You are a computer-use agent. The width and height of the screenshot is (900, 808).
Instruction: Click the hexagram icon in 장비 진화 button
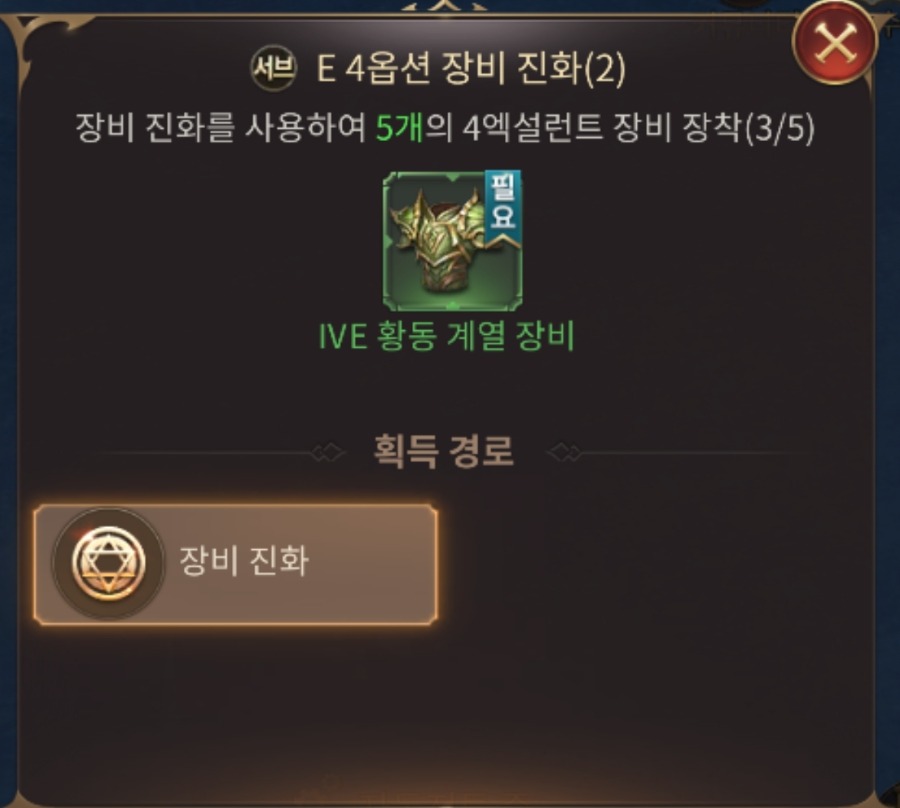click(108, 563)
